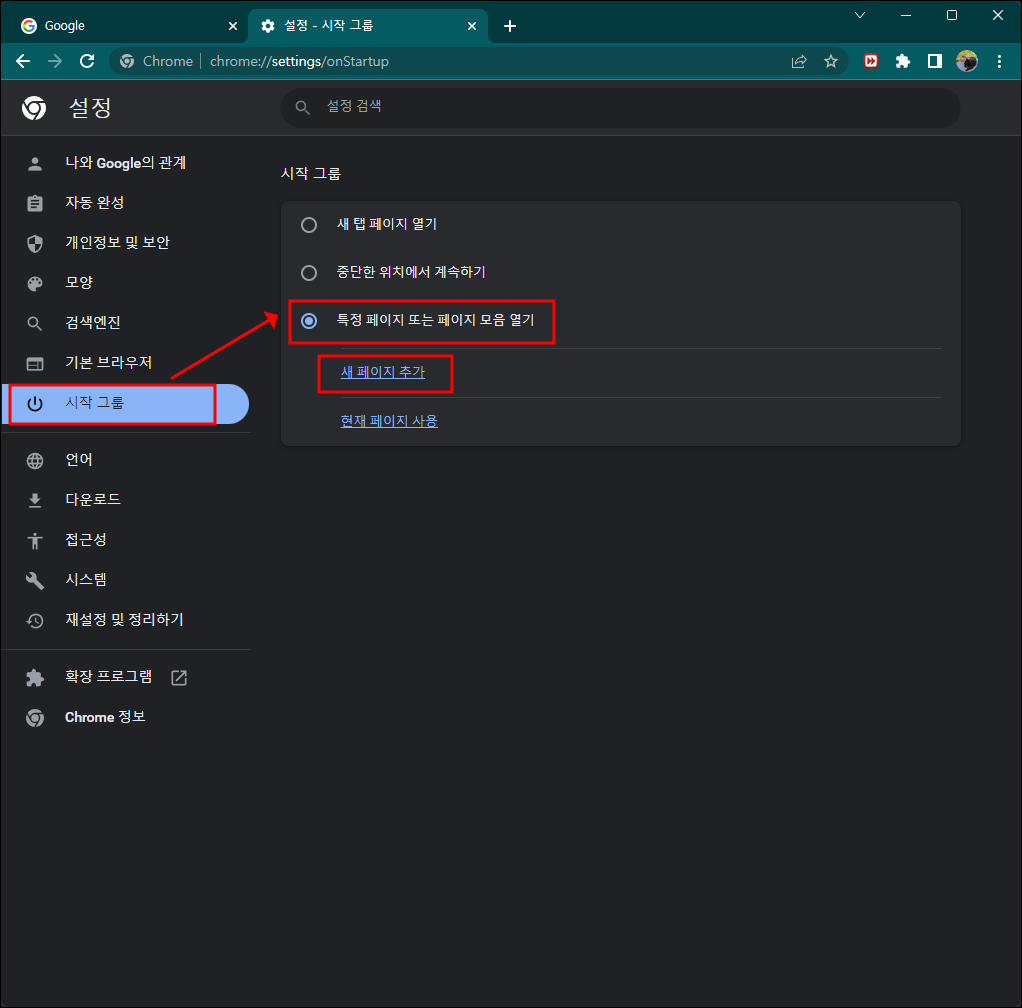Open a new browser tab
The width and height of the screenshot is (1022, 1008).
tap(510, 24)
